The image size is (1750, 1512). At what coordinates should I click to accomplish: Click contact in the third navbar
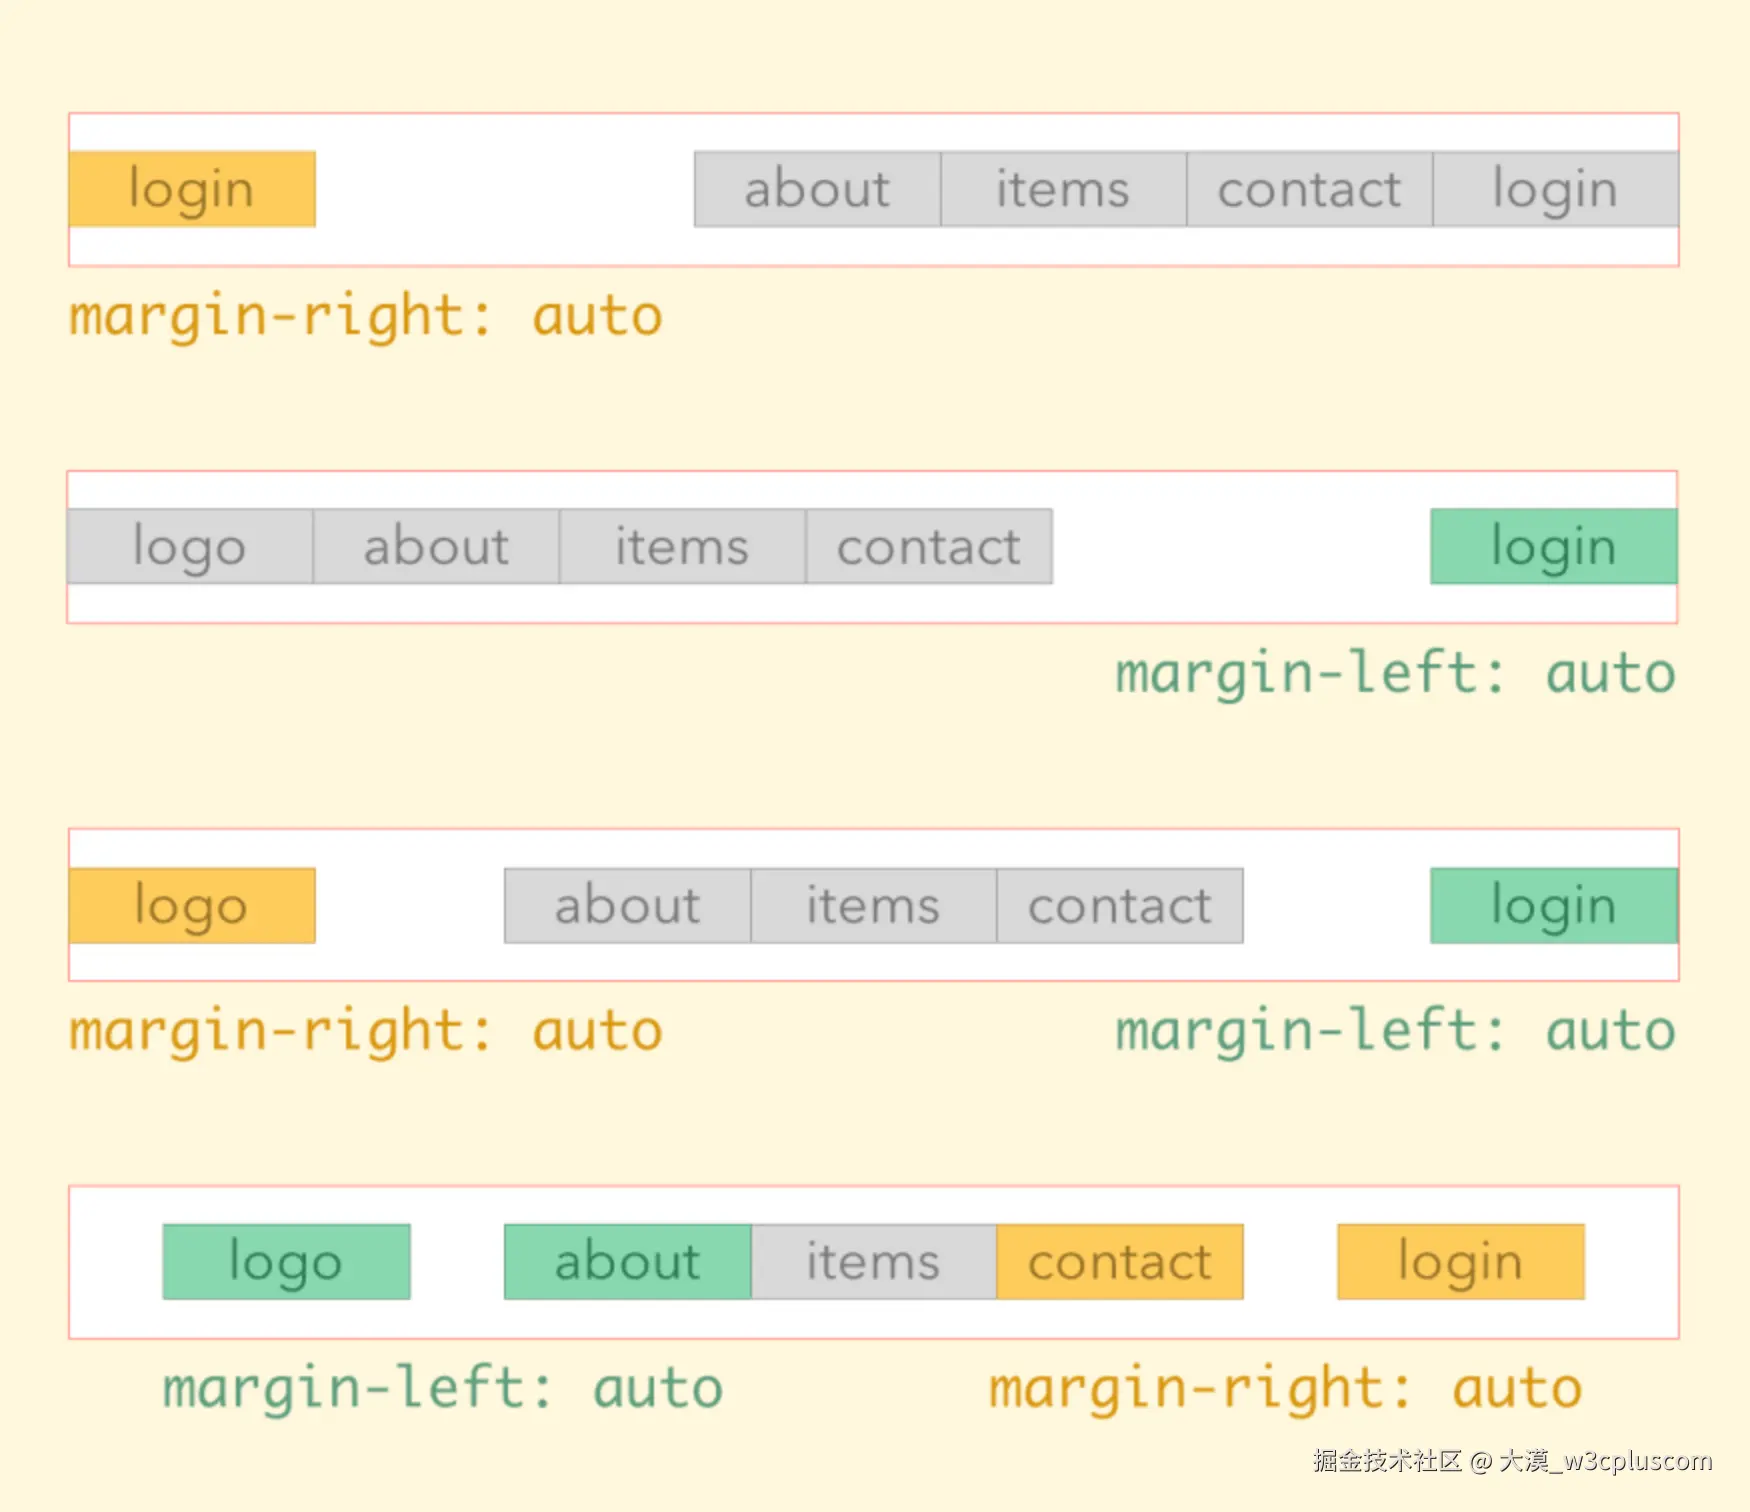click(x=1120, y=905)
